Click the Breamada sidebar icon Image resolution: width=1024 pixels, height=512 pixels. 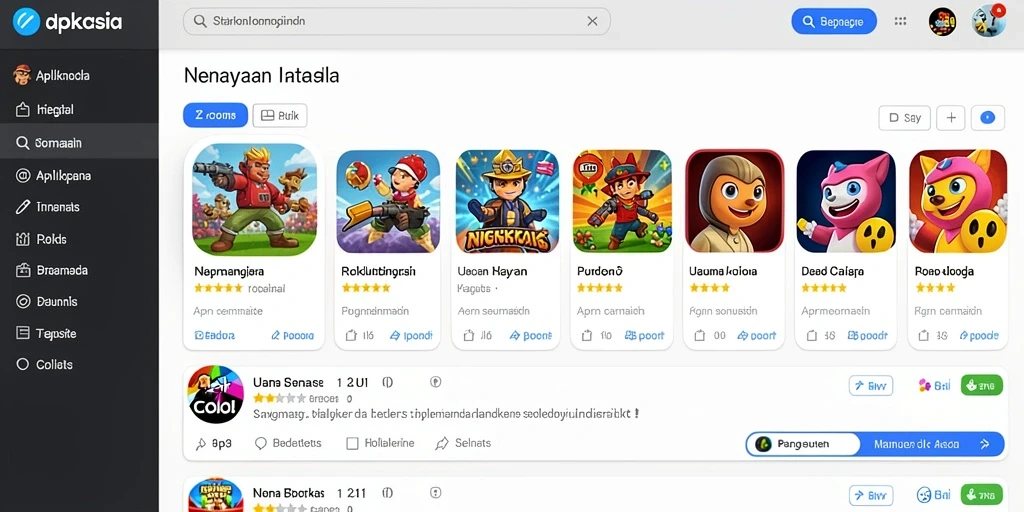tap(23, 270)
